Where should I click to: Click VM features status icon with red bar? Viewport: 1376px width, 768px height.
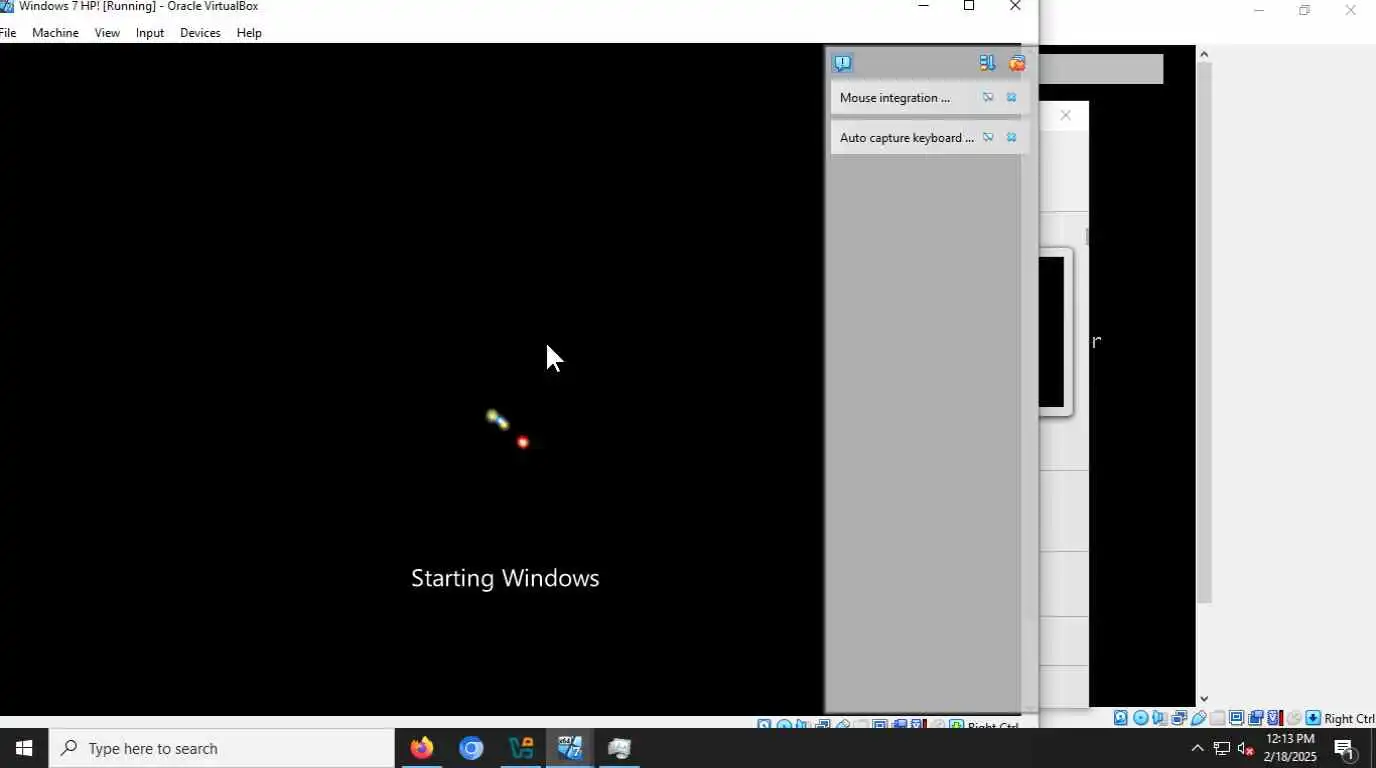[x=1275, y=718]
